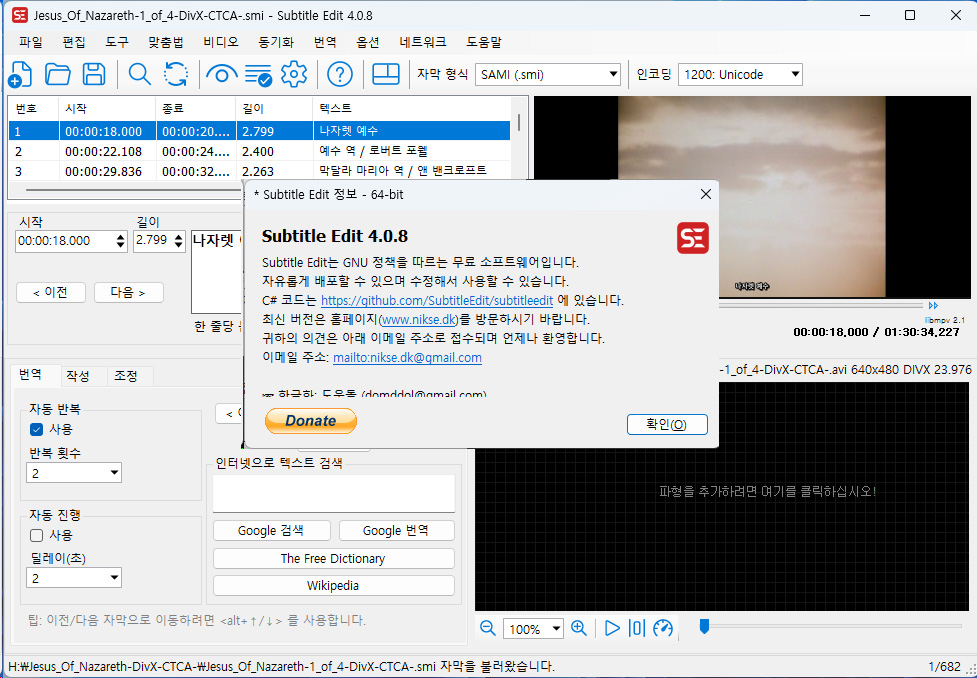Image resolution: width=977 pixels, height=678 pixels.
Task: Zoom out the waveform with minus magnifier
Action: coord(488,628)
